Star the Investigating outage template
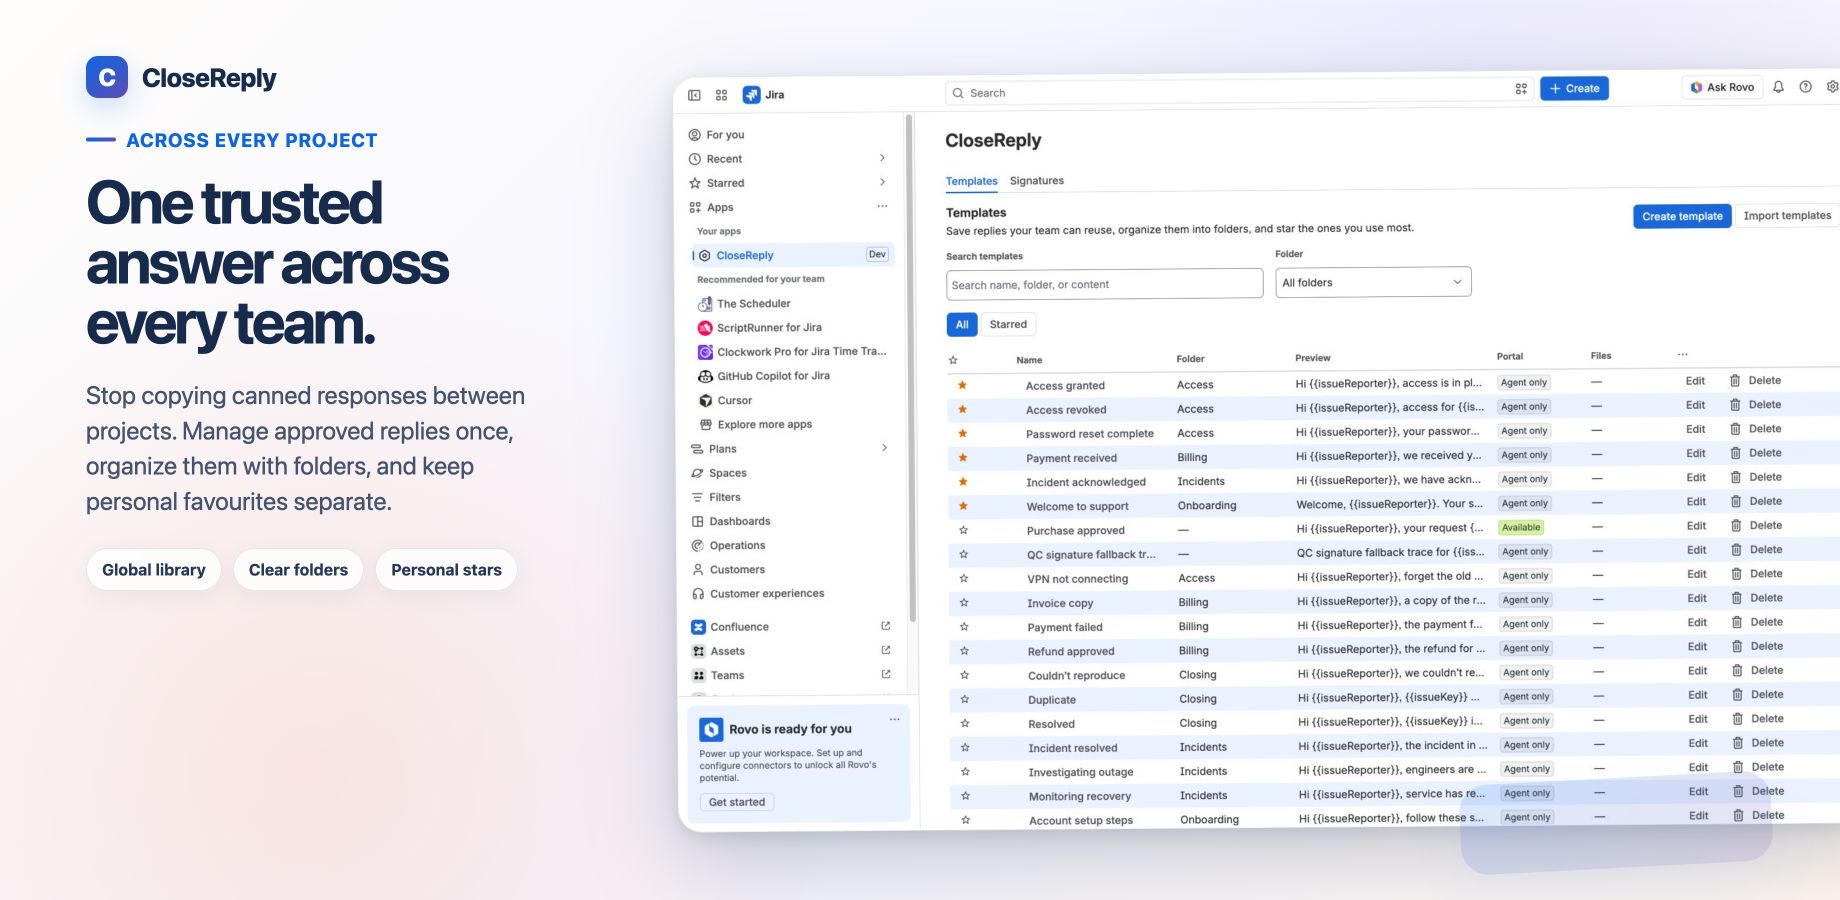Viewport: 1840px width, 900px height. pyautogui.click(x=965, y=771)
